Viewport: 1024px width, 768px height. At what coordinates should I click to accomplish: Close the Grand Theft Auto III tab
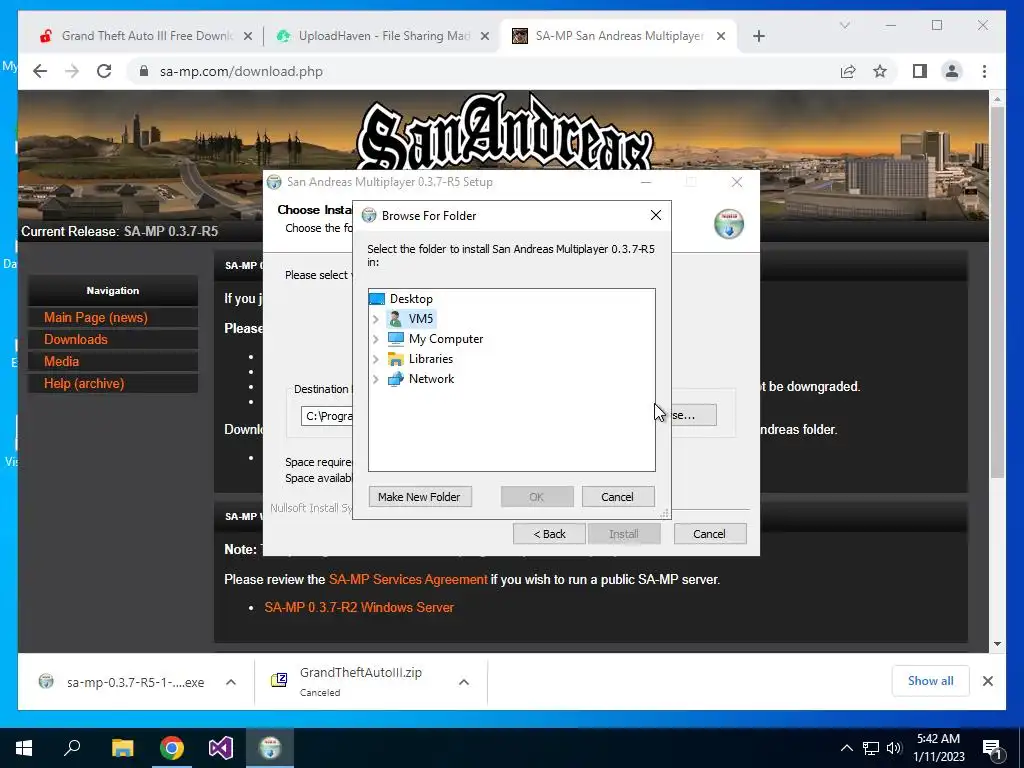248,37
